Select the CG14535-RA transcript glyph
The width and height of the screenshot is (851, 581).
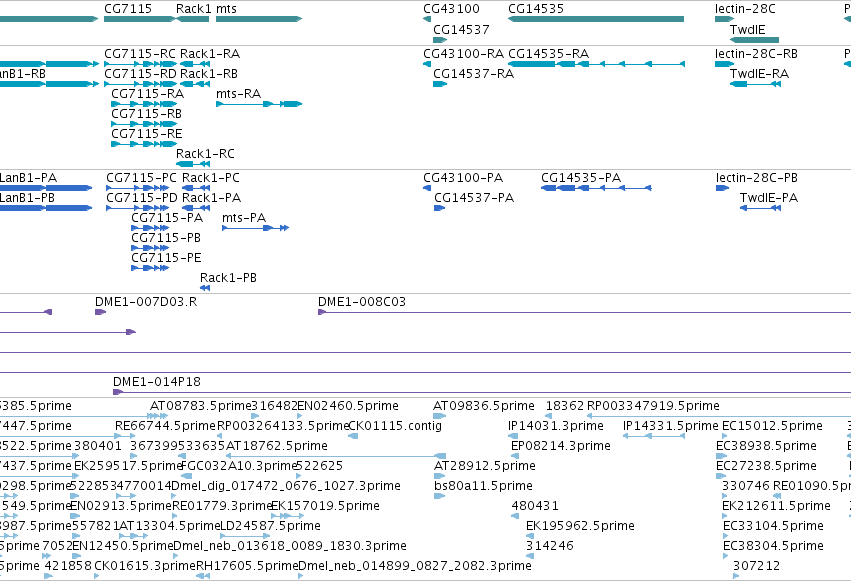pyautogui.click(x=596, y=64)
